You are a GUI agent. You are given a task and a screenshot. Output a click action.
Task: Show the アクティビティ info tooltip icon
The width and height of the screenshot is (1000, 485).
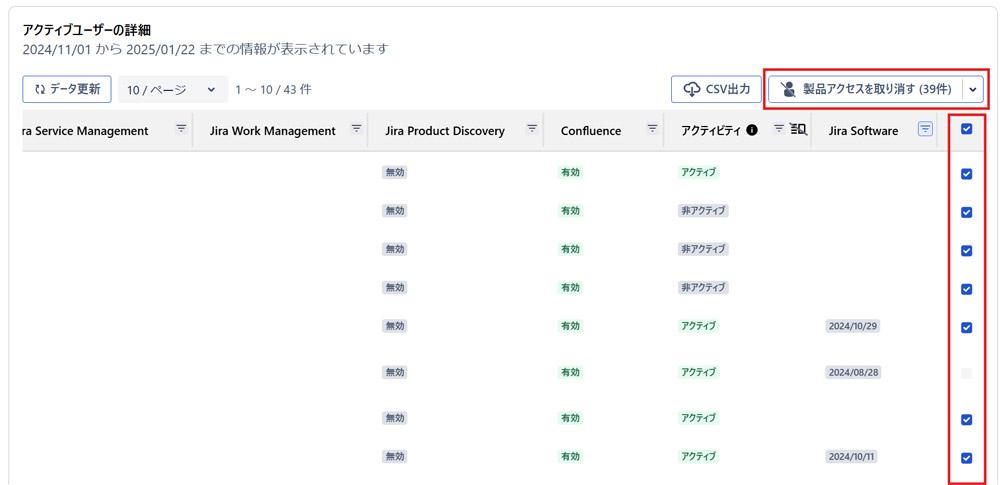click(753, 130)
